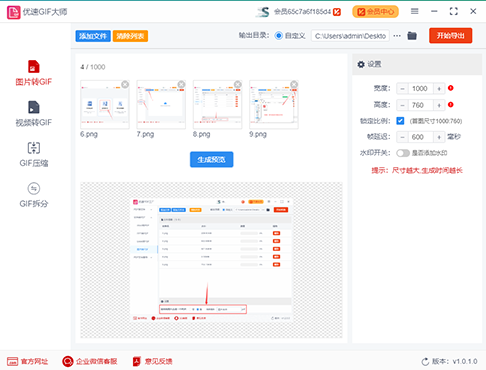The width and height of the screenshot is (486, 370).
Task: Click the 高度 value field 760
Action: click(x=420, y=105)
